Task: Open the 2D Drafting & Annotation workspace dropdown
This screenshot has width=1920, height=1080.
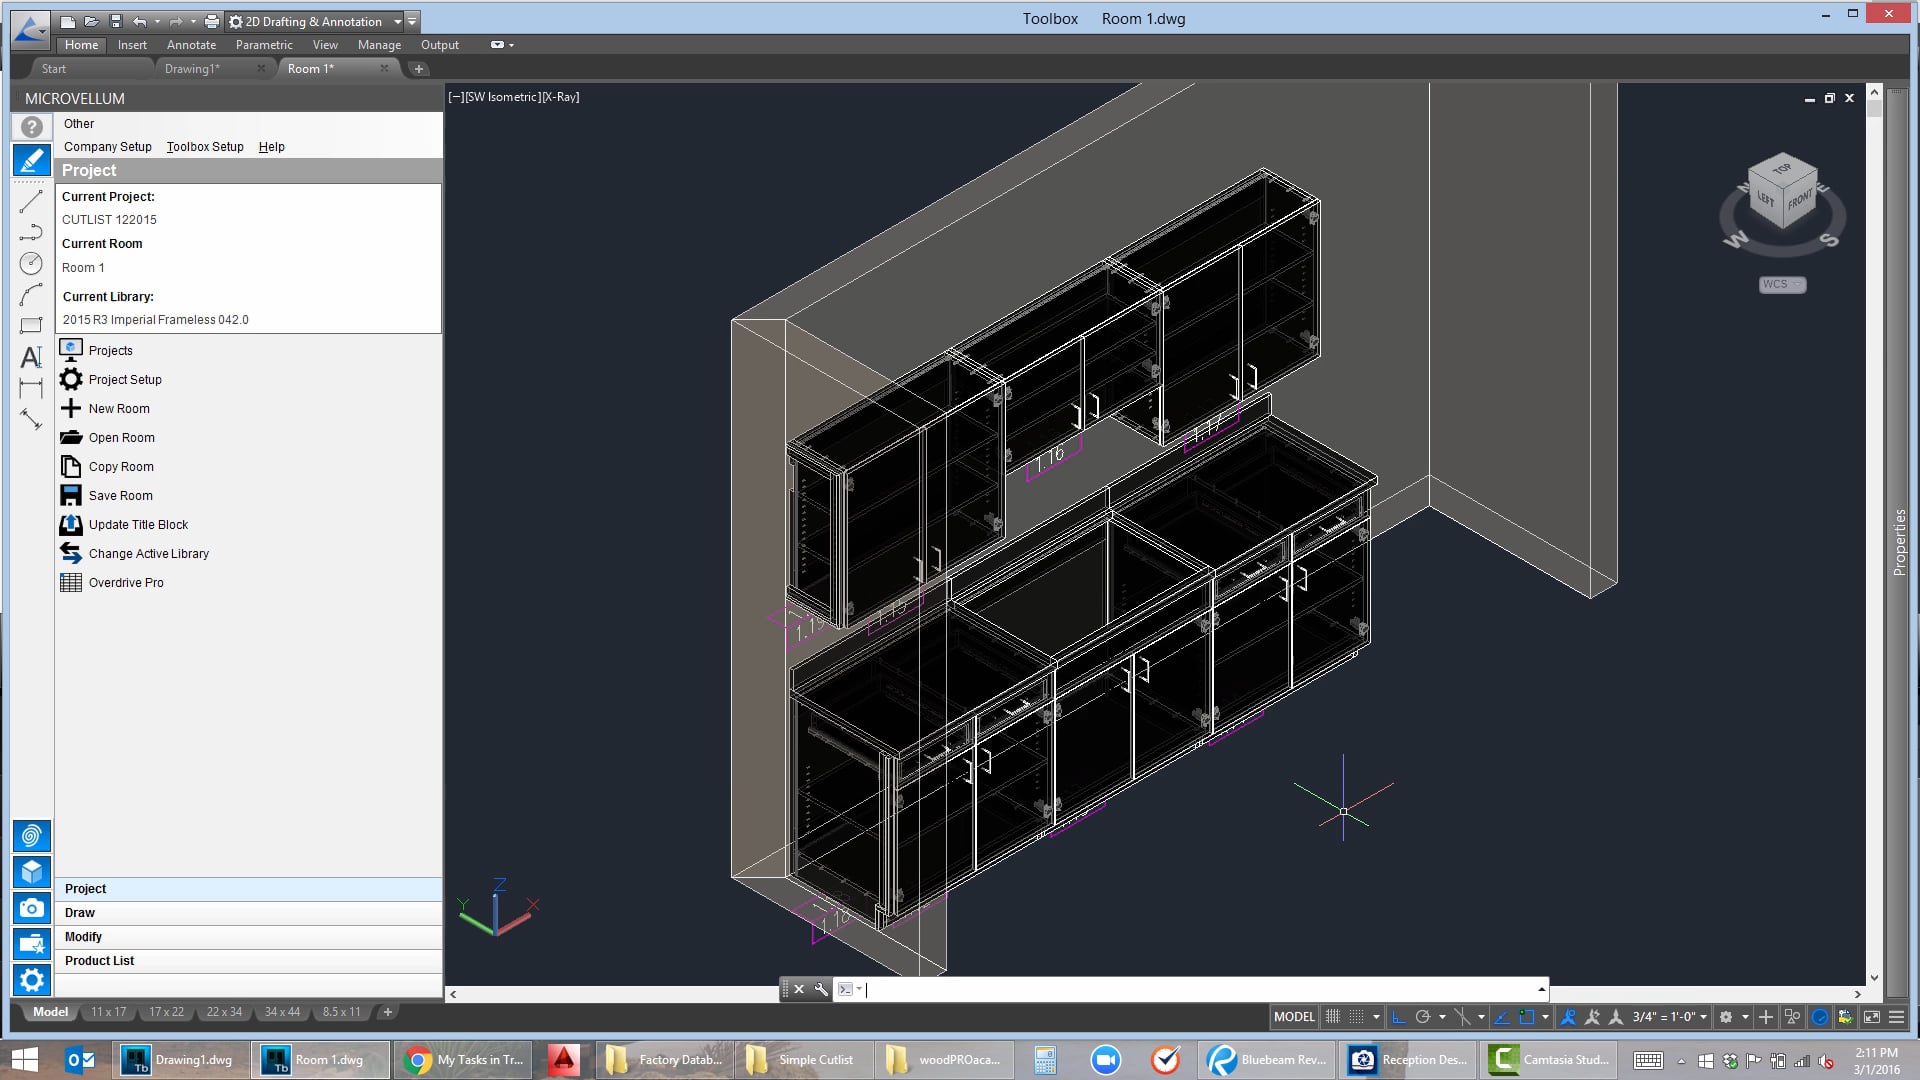Action: (397, 21)
